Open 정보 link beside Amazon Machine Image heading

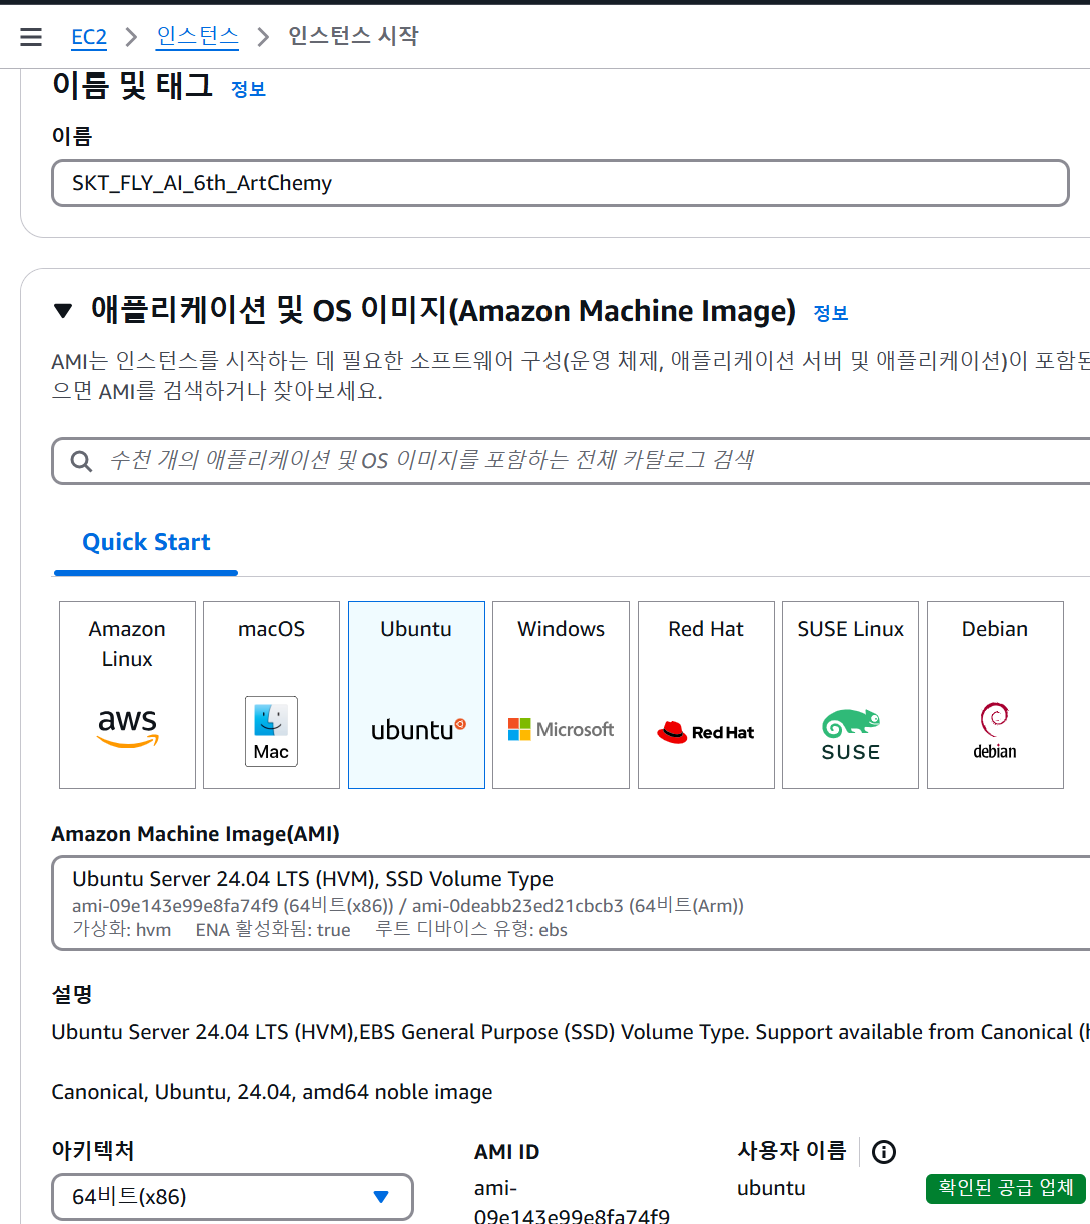831,313
